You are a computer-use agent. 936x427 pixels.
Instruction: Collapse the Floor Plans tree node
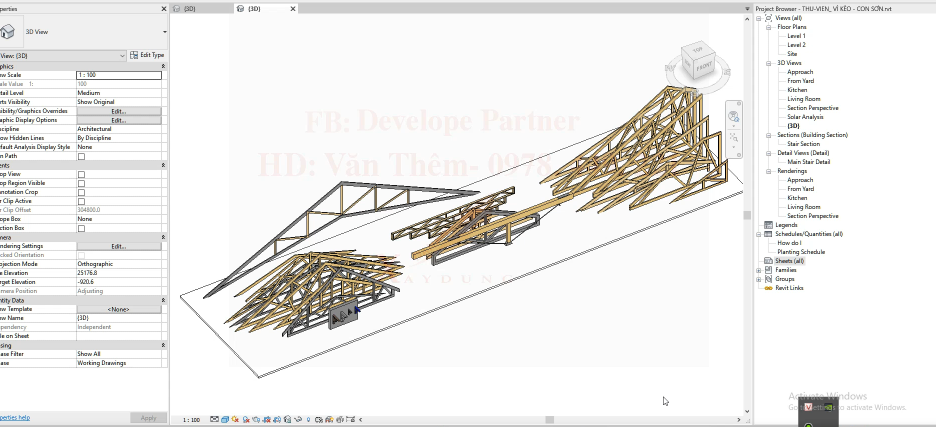(x=768, y=27)
